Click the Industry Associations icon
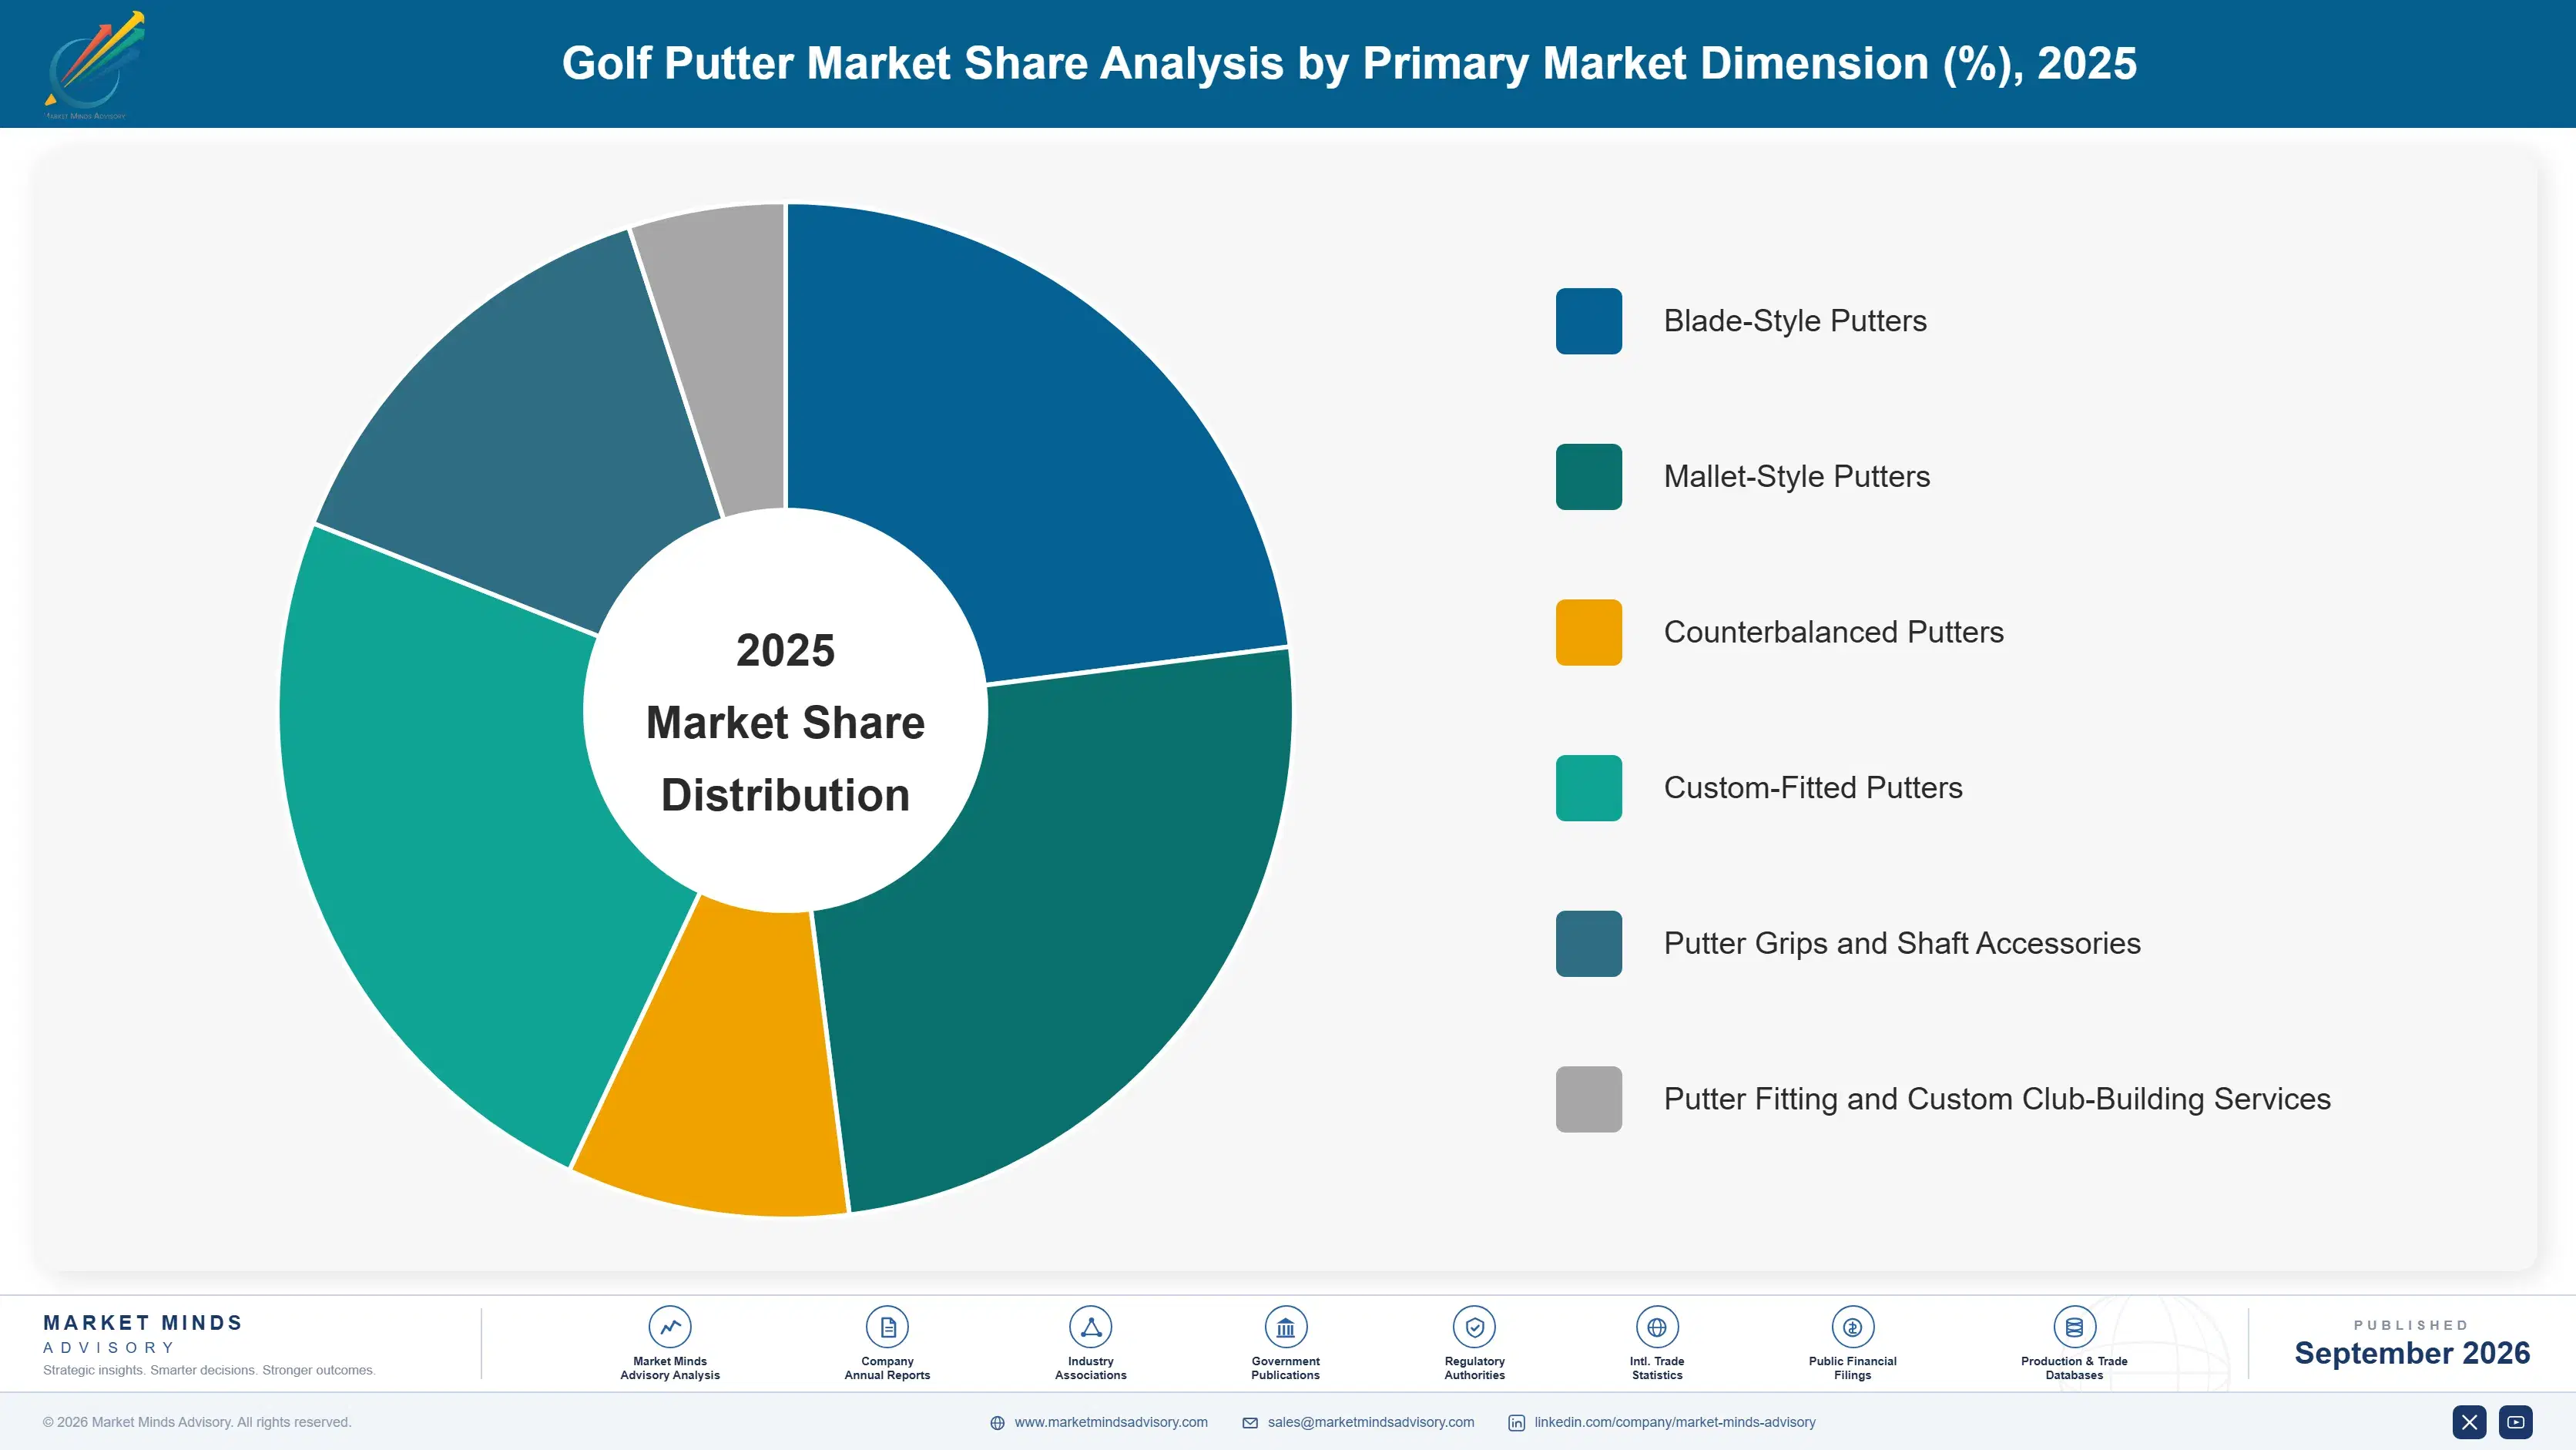This screenshot has width=2576, height=1450. pyautogui.click(x=1090, y=1327)
